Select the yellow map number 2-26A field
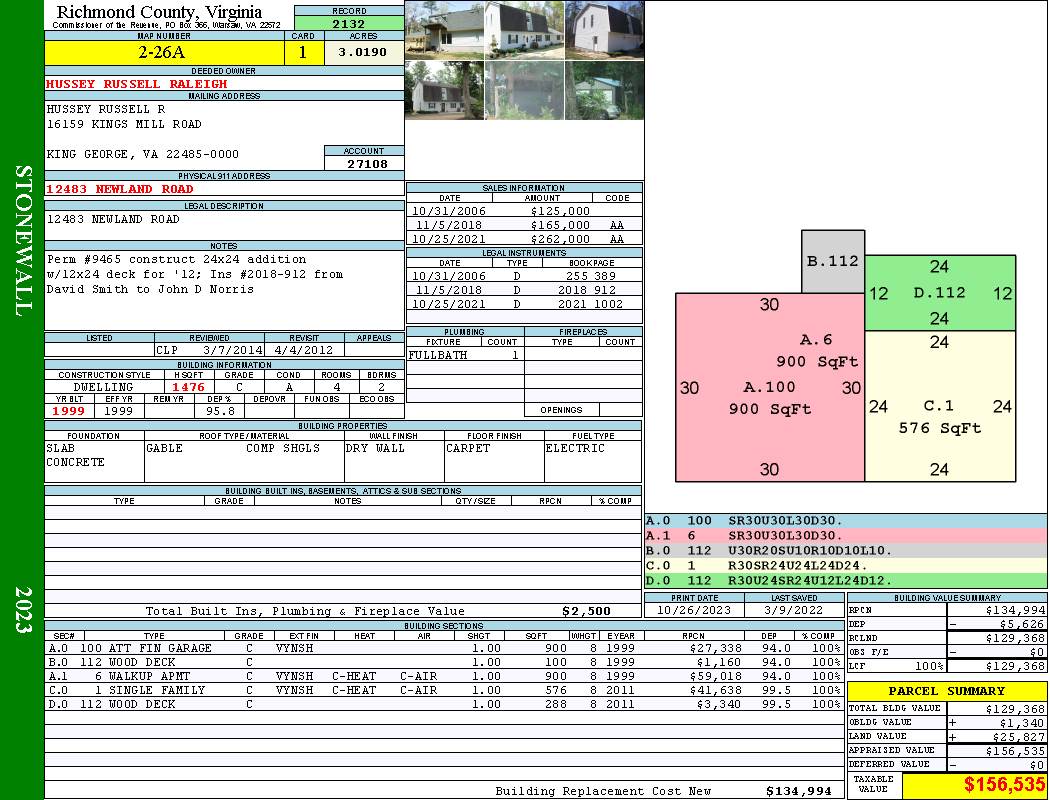Viewport: 1050px width, 800px height. (x=163, y=52)
